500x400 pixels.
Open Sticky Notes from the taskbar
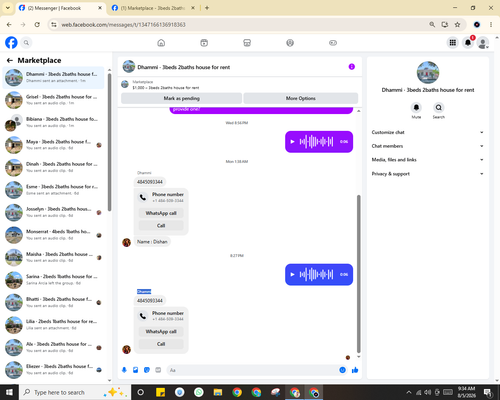click(160, 392)
